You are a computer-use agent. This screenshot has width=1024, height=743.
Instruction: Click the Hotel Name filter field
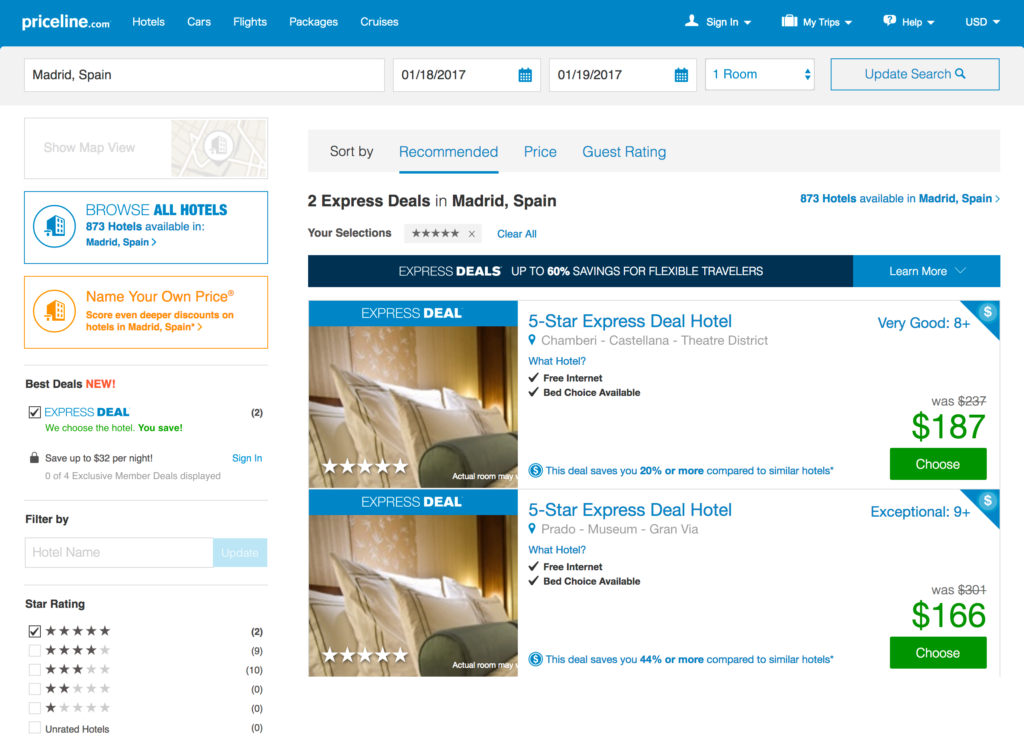[119, 552]
